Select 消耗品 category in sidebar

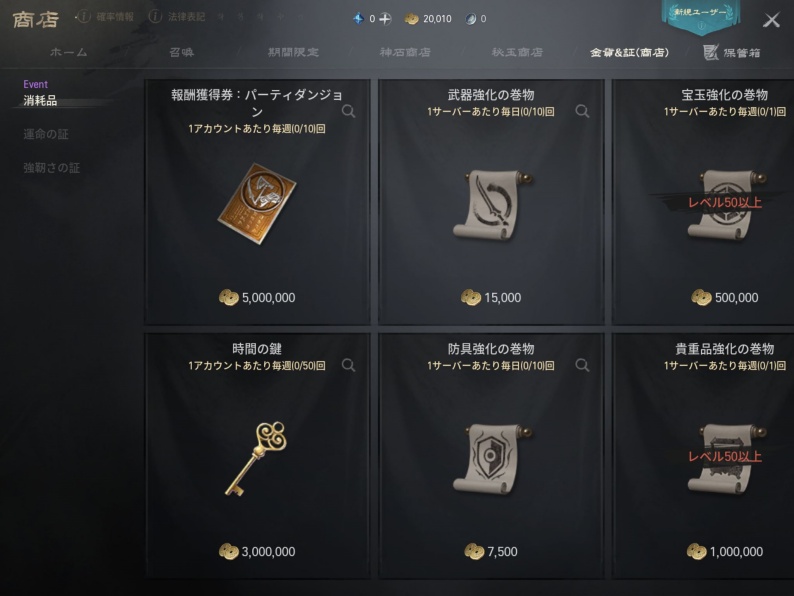(x=40, y=100)
